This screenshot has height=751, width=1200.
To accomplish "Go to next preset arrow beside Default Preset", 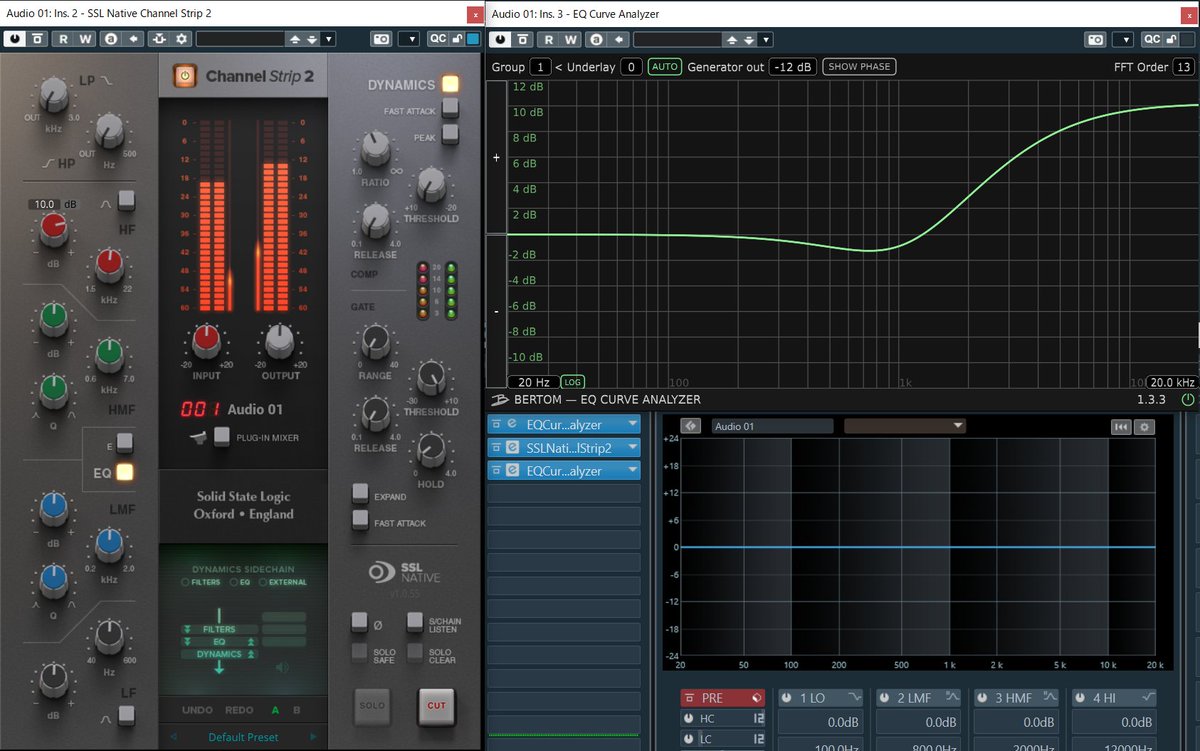I will tap(313, 738).
